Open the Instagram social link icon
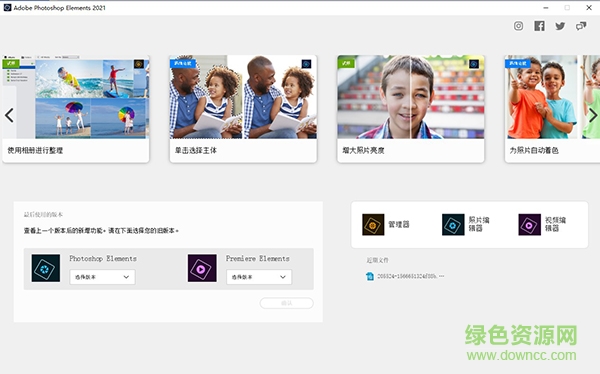Viewport: 600px width, 374px height. pyautogui.click(x=518, y=26)
